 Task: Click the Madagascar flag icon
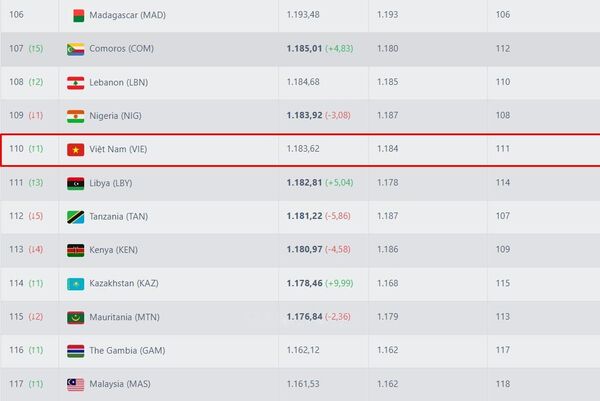(x=76, y=14)
